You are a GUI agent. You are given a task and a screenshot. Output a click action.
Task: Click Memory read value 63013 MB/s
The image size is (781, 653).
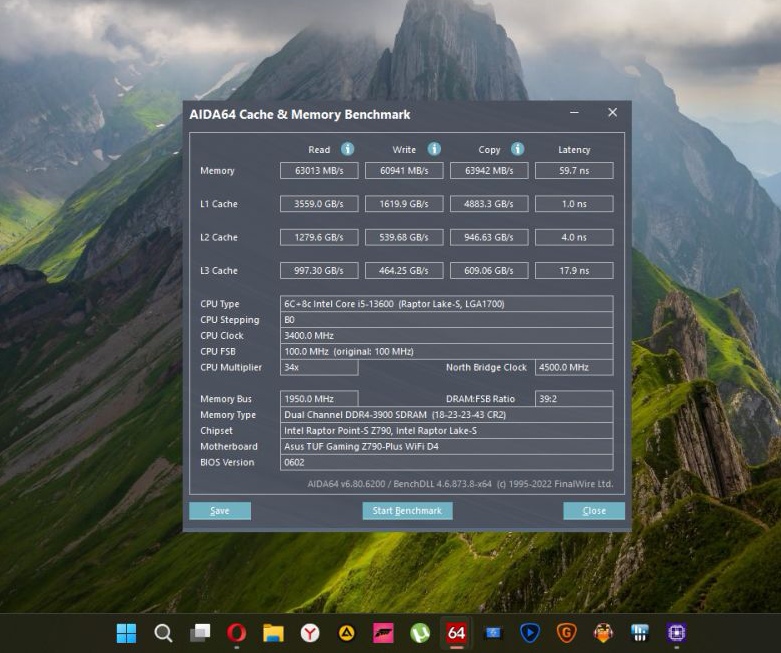(319, 170)
